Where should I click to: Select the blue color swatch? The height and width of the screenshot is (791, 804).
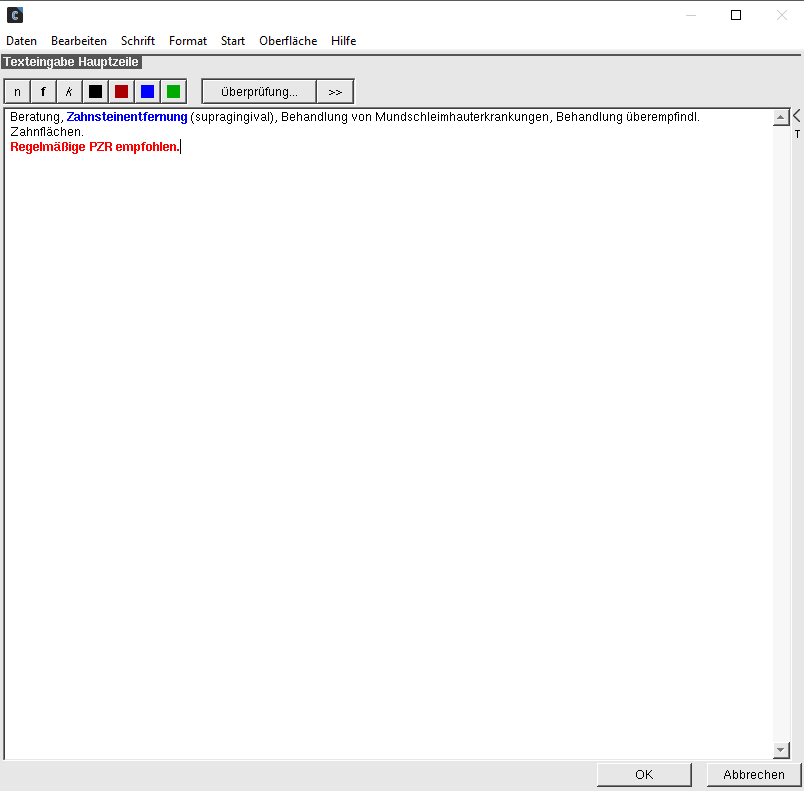[148, 92]
